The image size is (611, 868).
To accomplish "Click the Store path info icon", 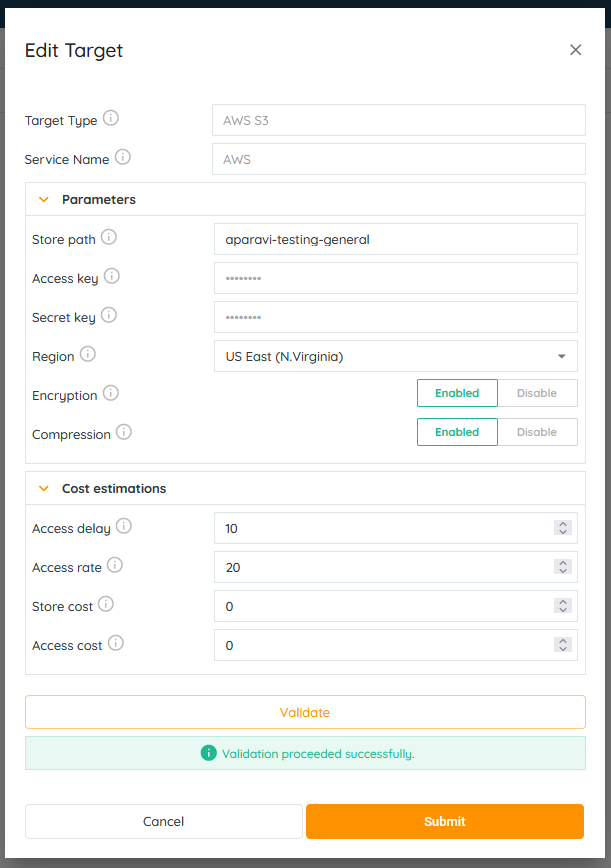I will (109, 238).
